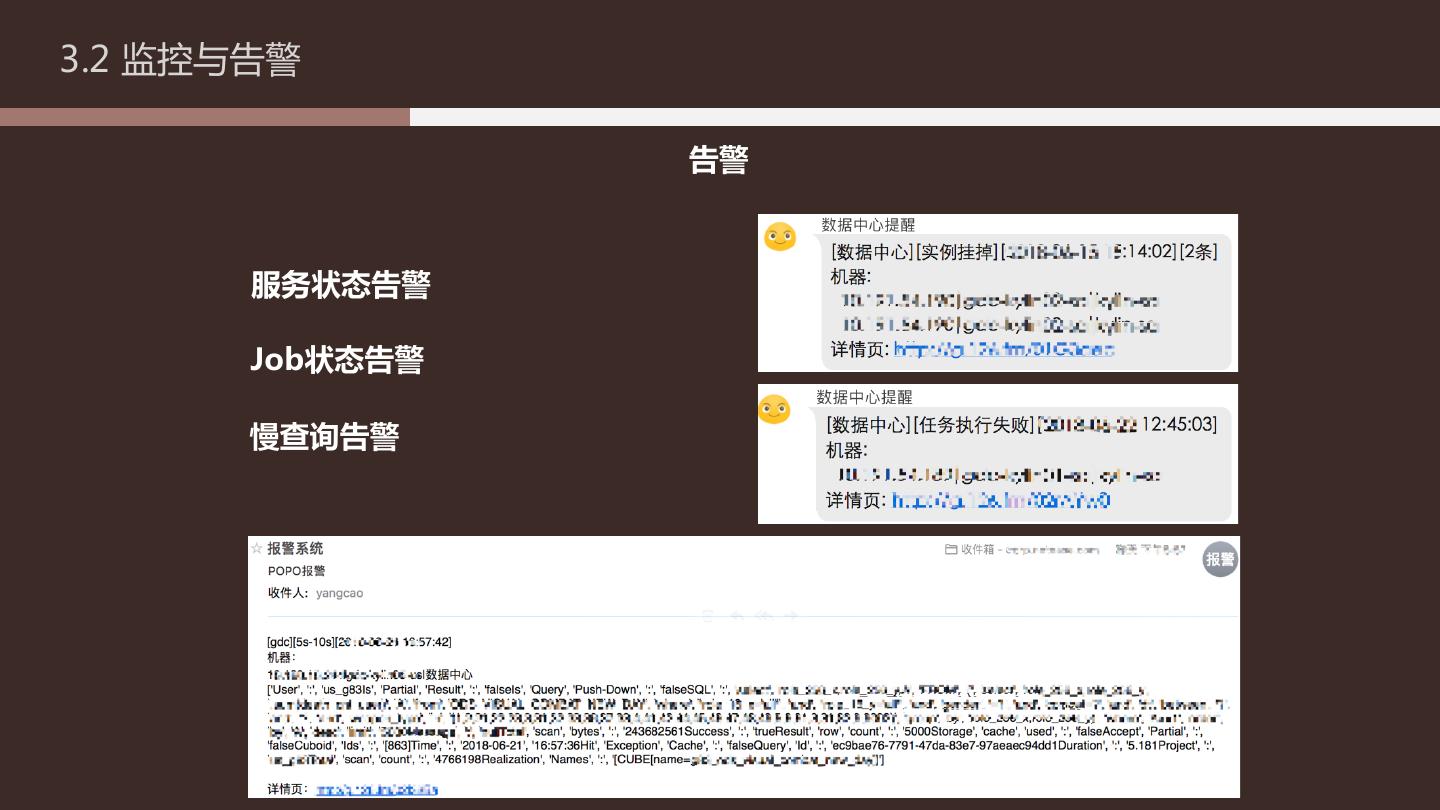Screen dimensions: 1440x810
Task: Star the 报警系统 email
Action: point(256,548)
